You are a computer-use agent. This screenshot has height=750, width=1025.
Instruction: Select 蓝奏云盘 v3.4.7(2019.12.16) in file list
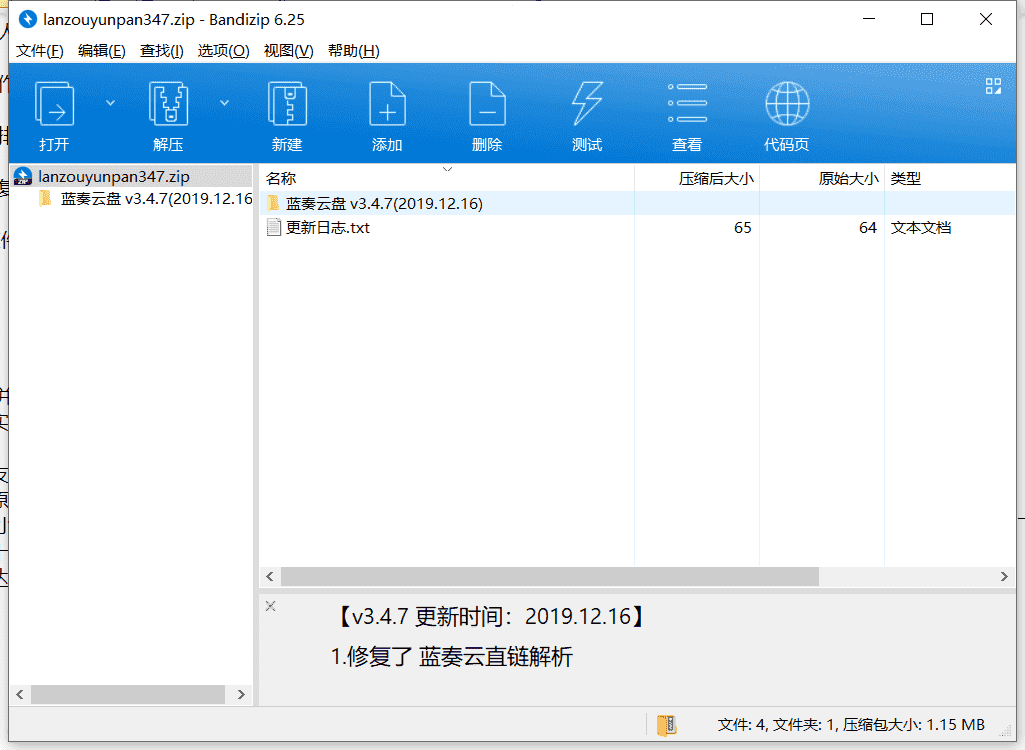pos(384,203)
